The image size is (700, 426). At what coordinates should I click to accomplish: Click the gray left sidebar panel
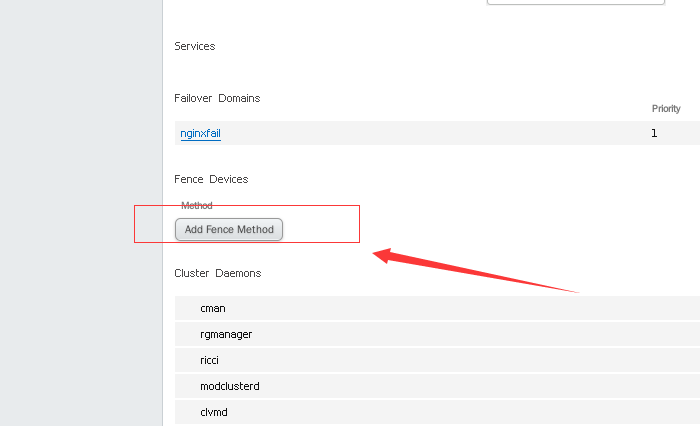coord(80,213)
